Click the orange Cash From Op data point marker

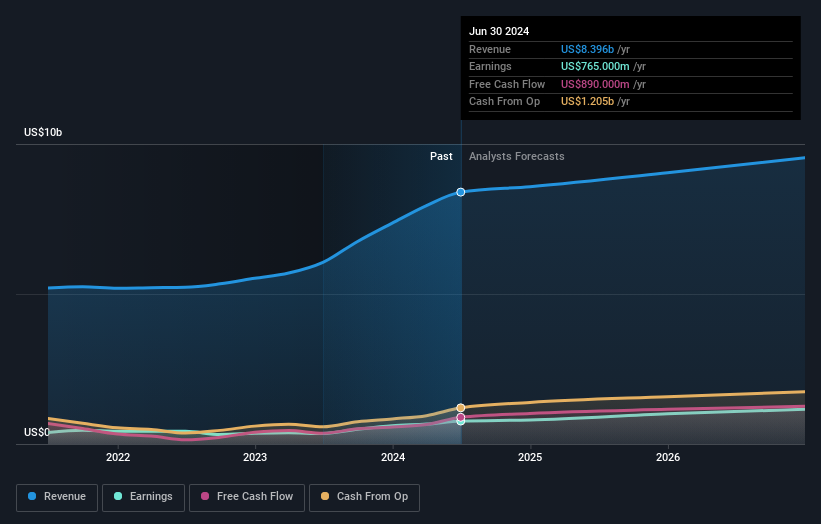(461, 408)
